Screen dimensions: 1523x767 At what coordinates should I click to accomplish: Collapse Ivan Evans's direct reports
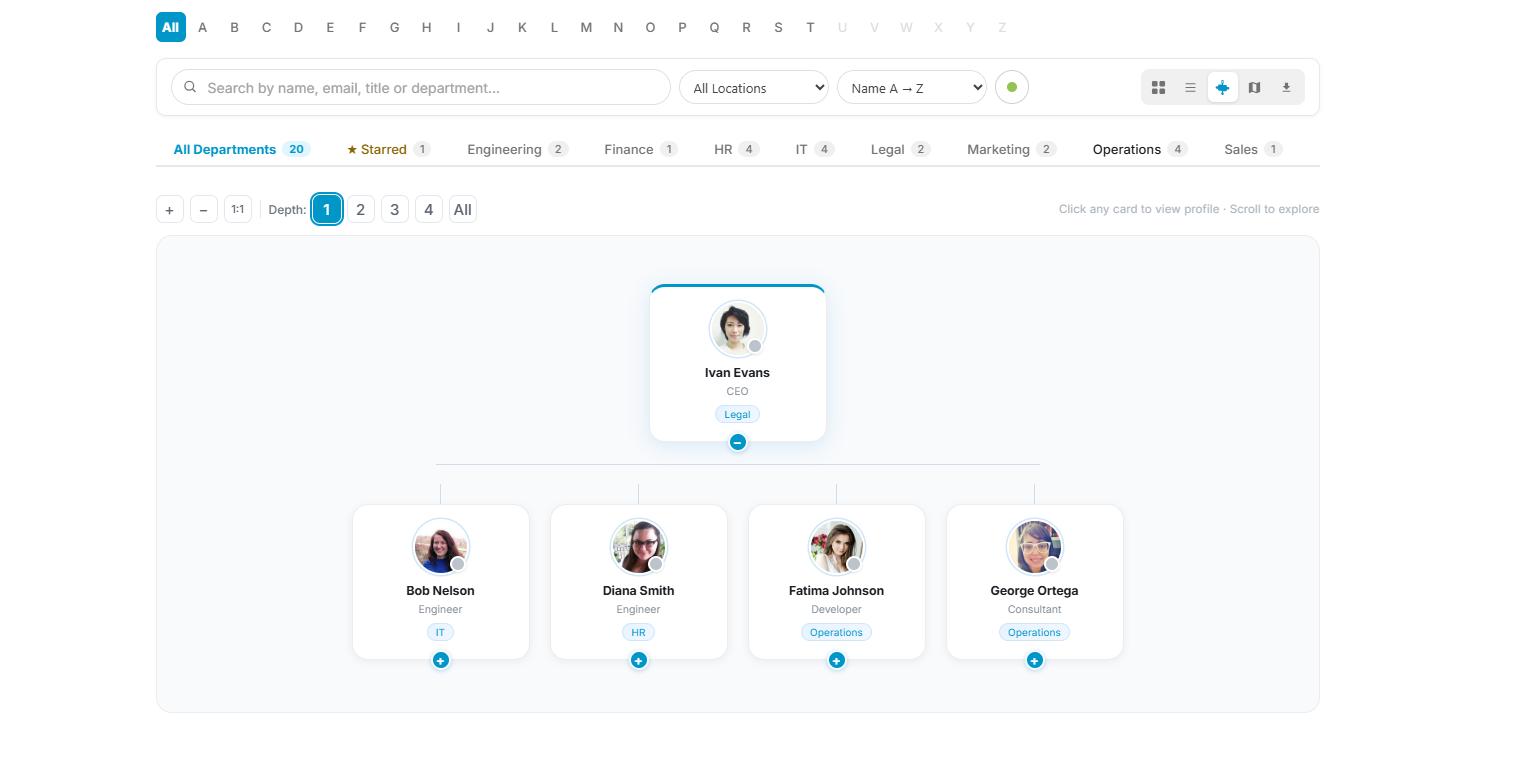point(738,442)
